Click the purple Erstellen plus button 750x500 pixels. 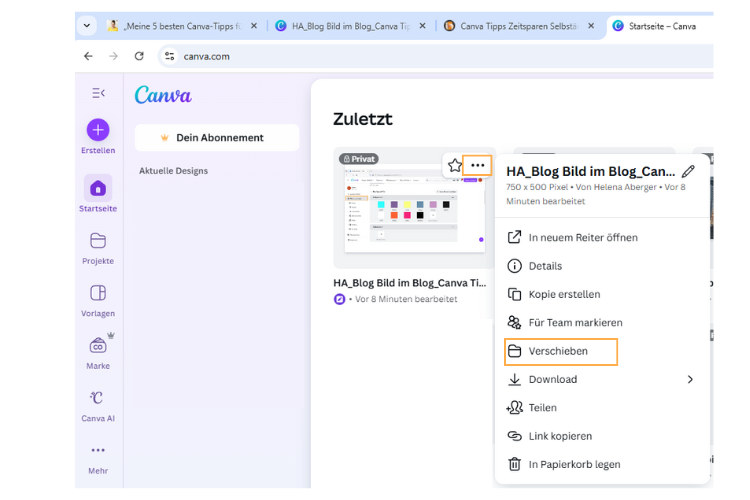98,130
